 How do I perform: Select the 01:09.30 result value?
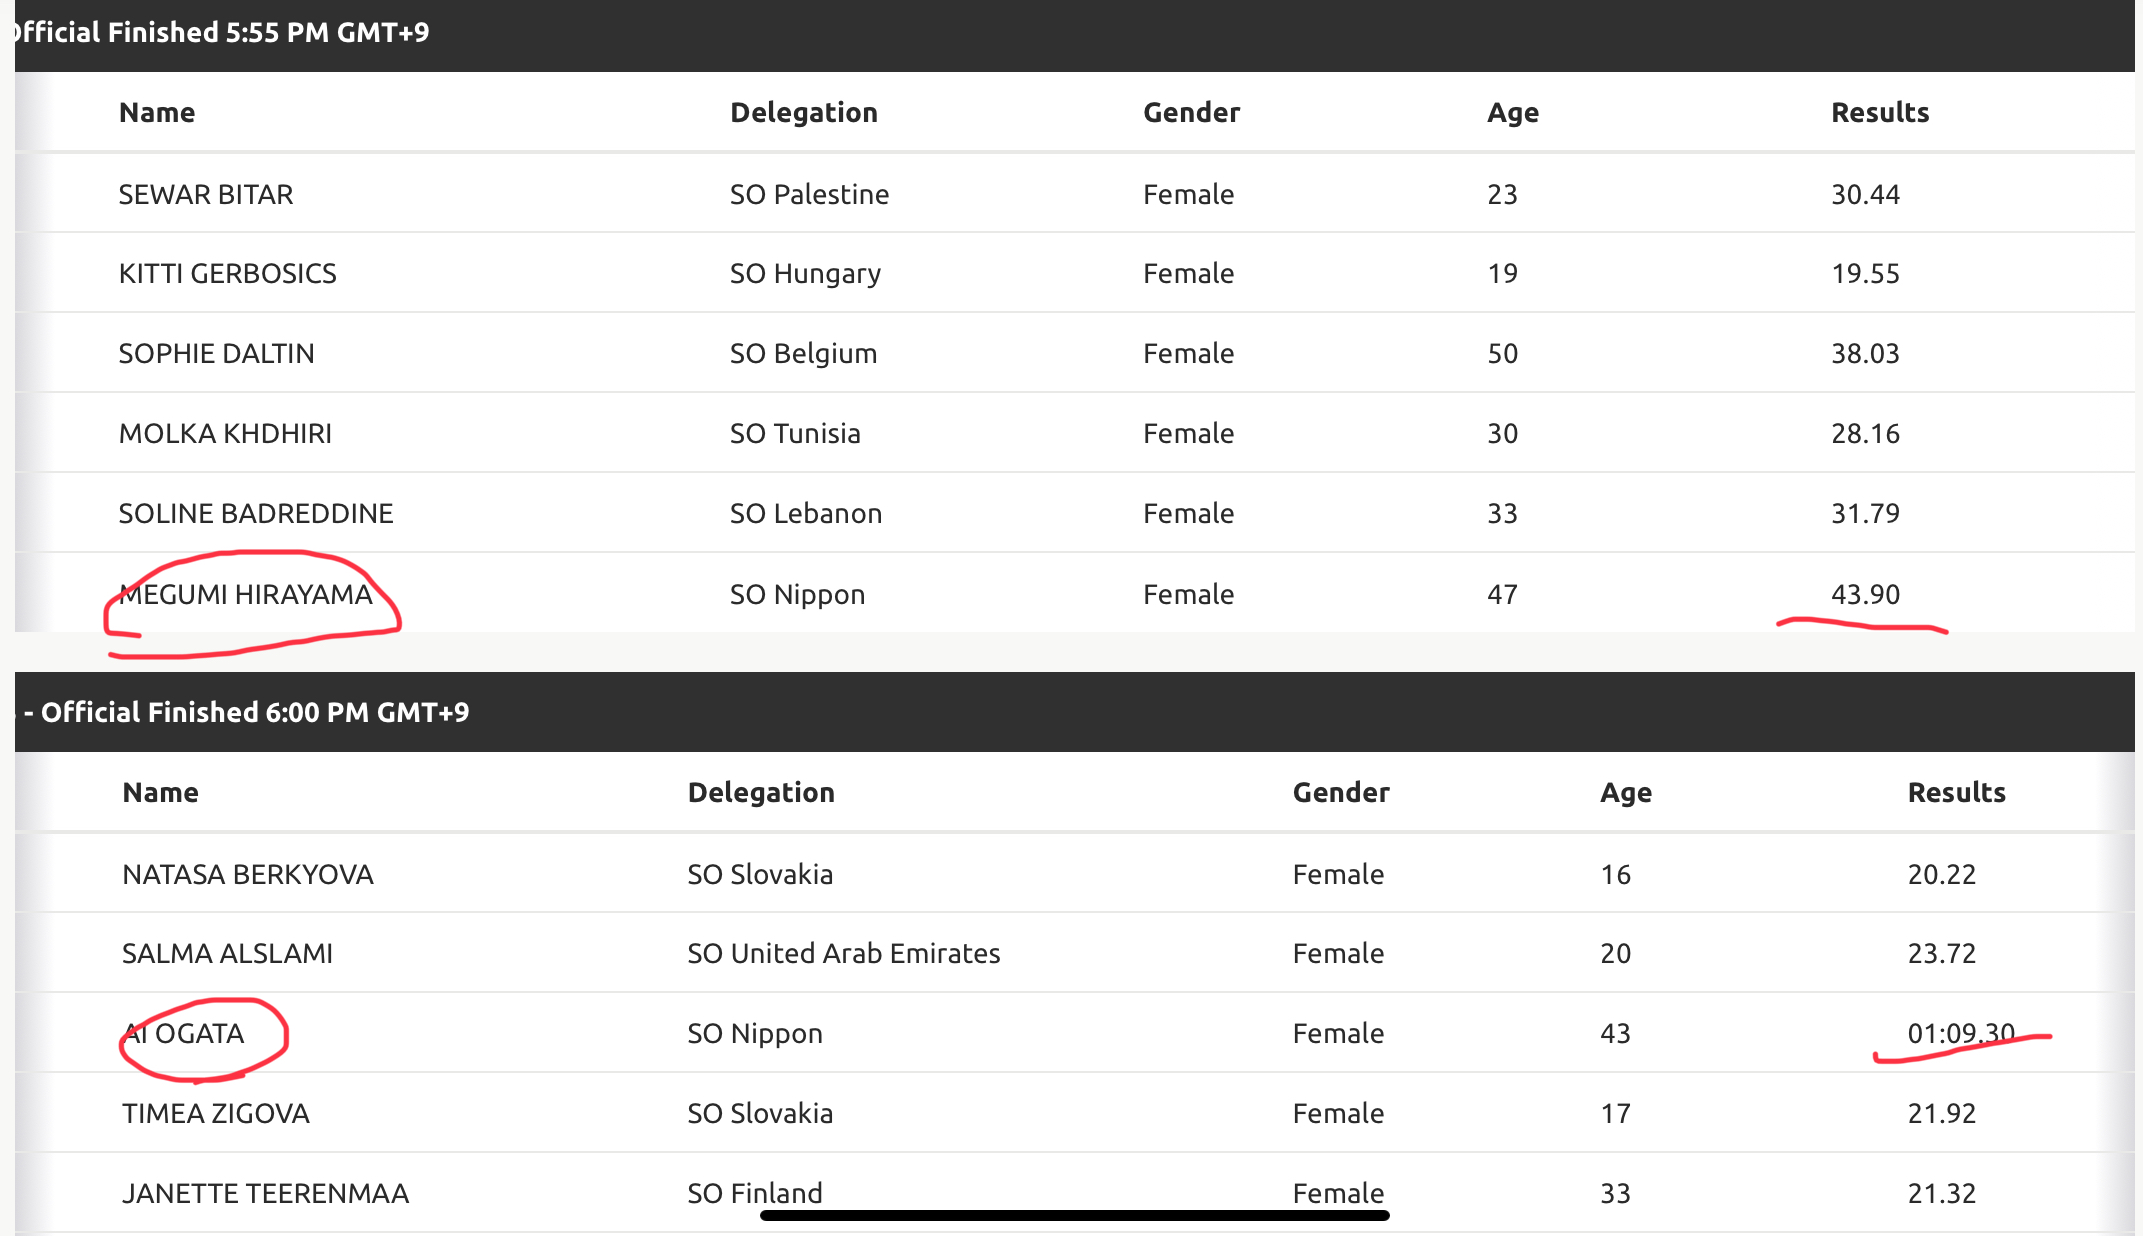pyautogui.click(x=1961, y=1033)
